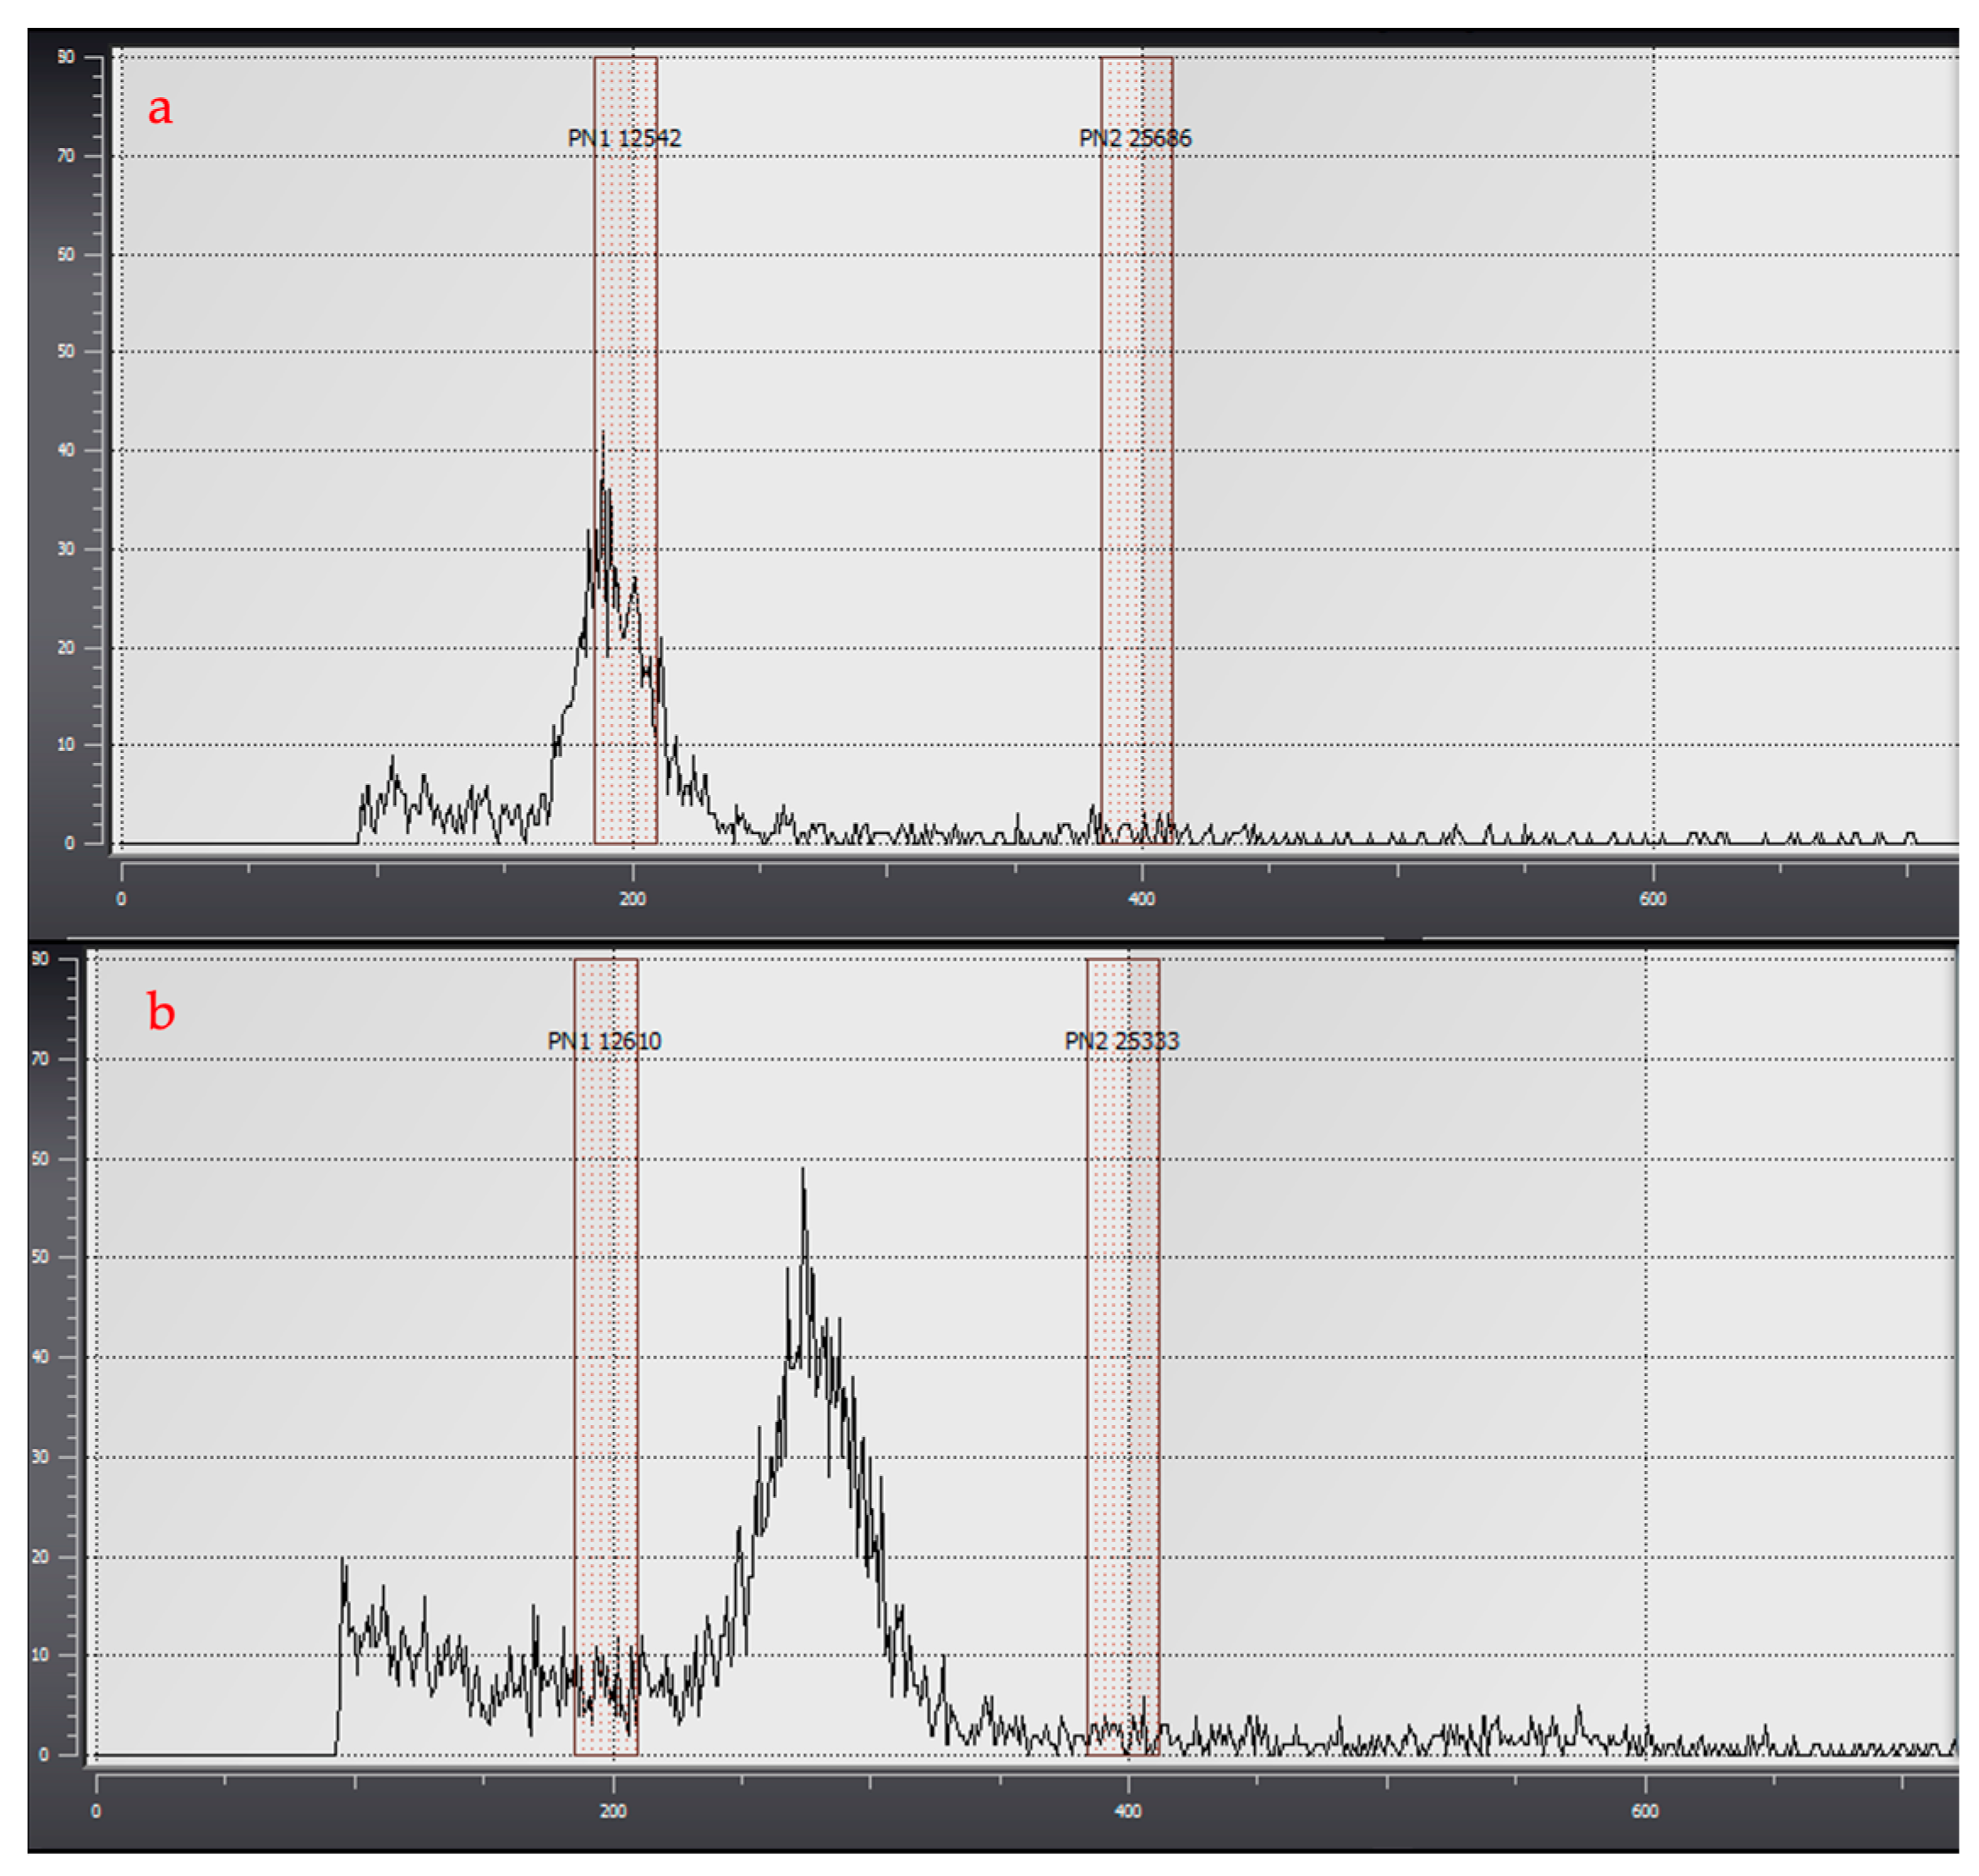The height and width of the screenshot is (1876, 1979).
Task: Click the 0 tick on bottom x-axis
Action: point(96,1810)
